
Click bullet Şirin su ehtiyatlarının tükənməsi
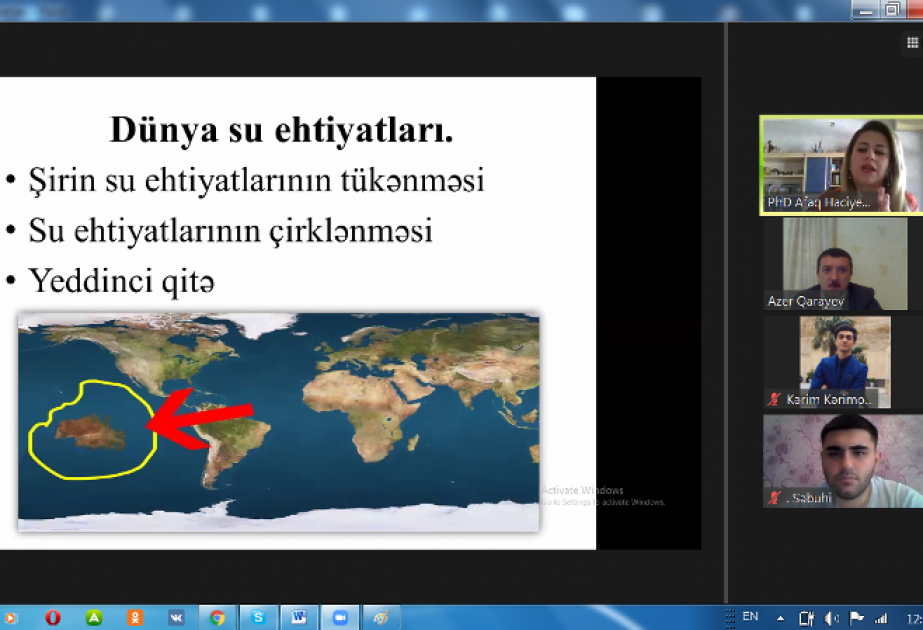pyautogui.click(x=256, y=180)
